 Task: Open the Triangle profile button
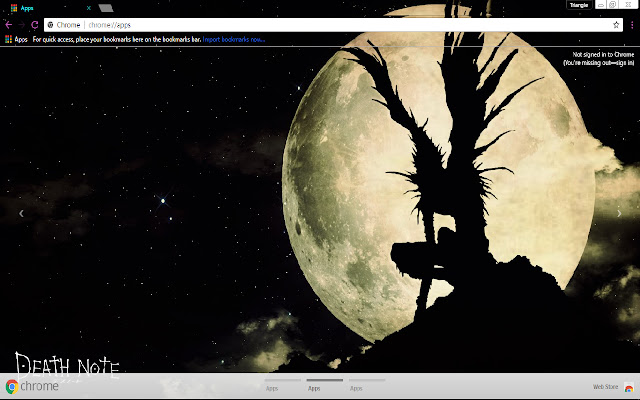pos(577,5)
